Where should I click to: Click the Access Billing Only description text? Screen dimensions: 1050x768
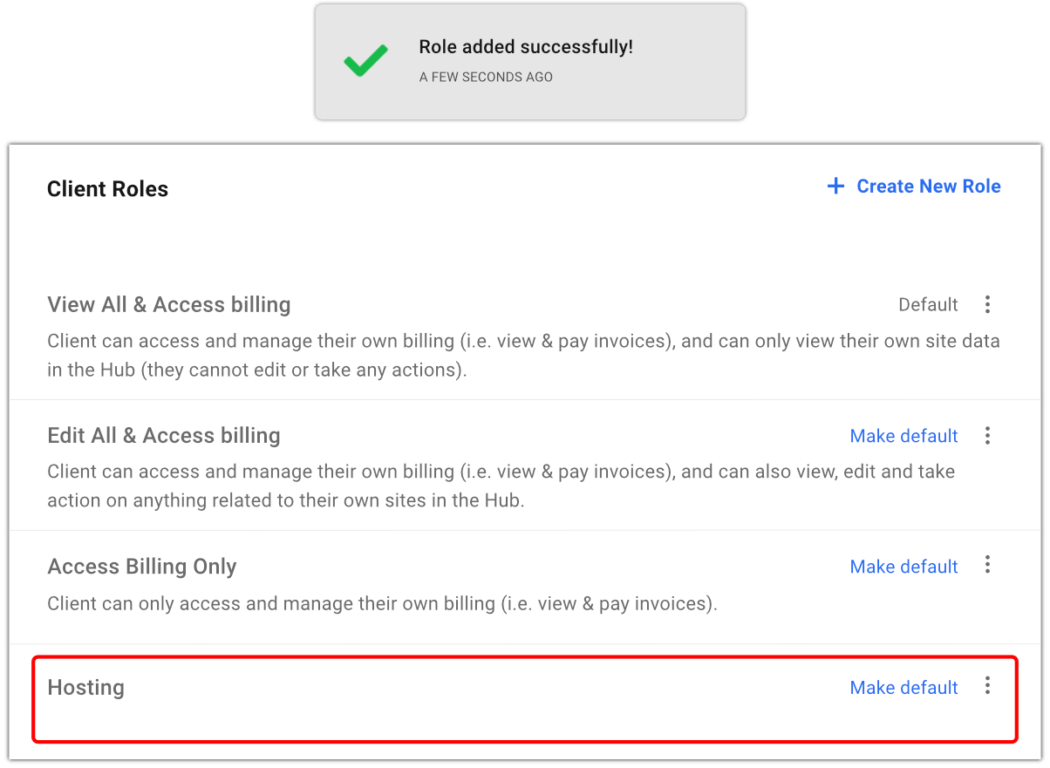382,604
